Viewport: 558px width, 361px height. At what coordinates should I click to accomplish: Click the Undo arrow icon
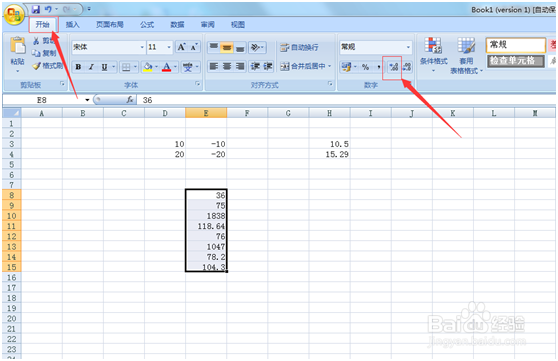(48, 9)
